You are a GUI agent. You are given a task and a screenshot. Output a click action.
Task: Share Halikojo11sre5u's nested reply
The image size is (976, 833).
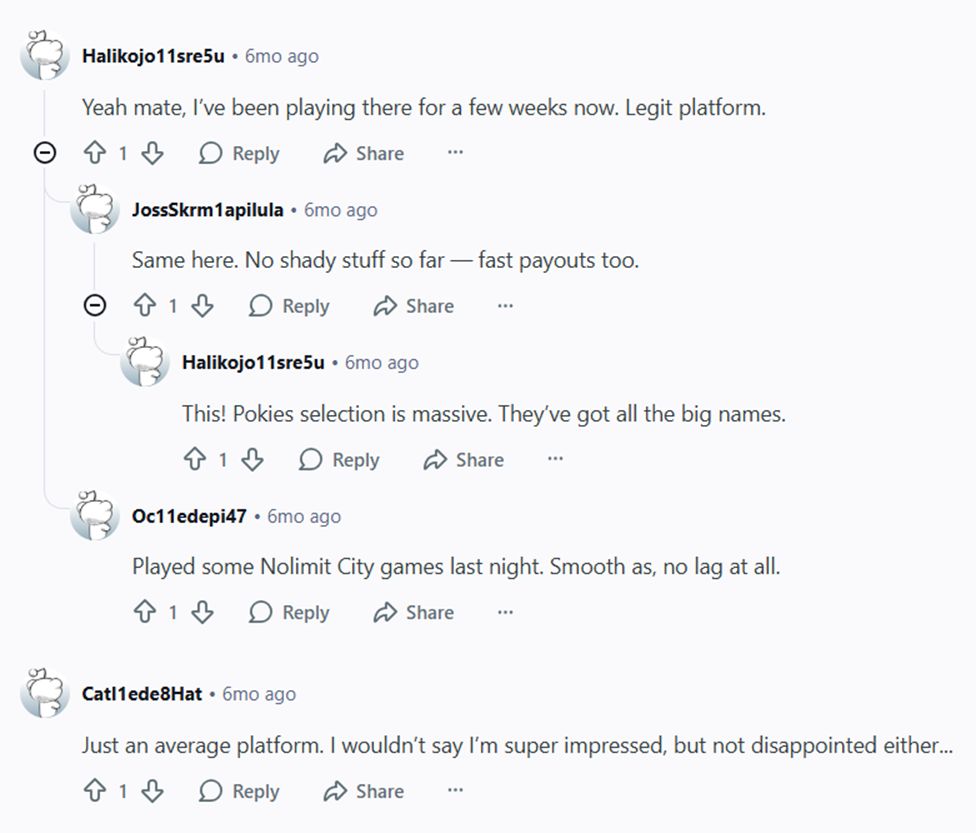pos(463,460)
